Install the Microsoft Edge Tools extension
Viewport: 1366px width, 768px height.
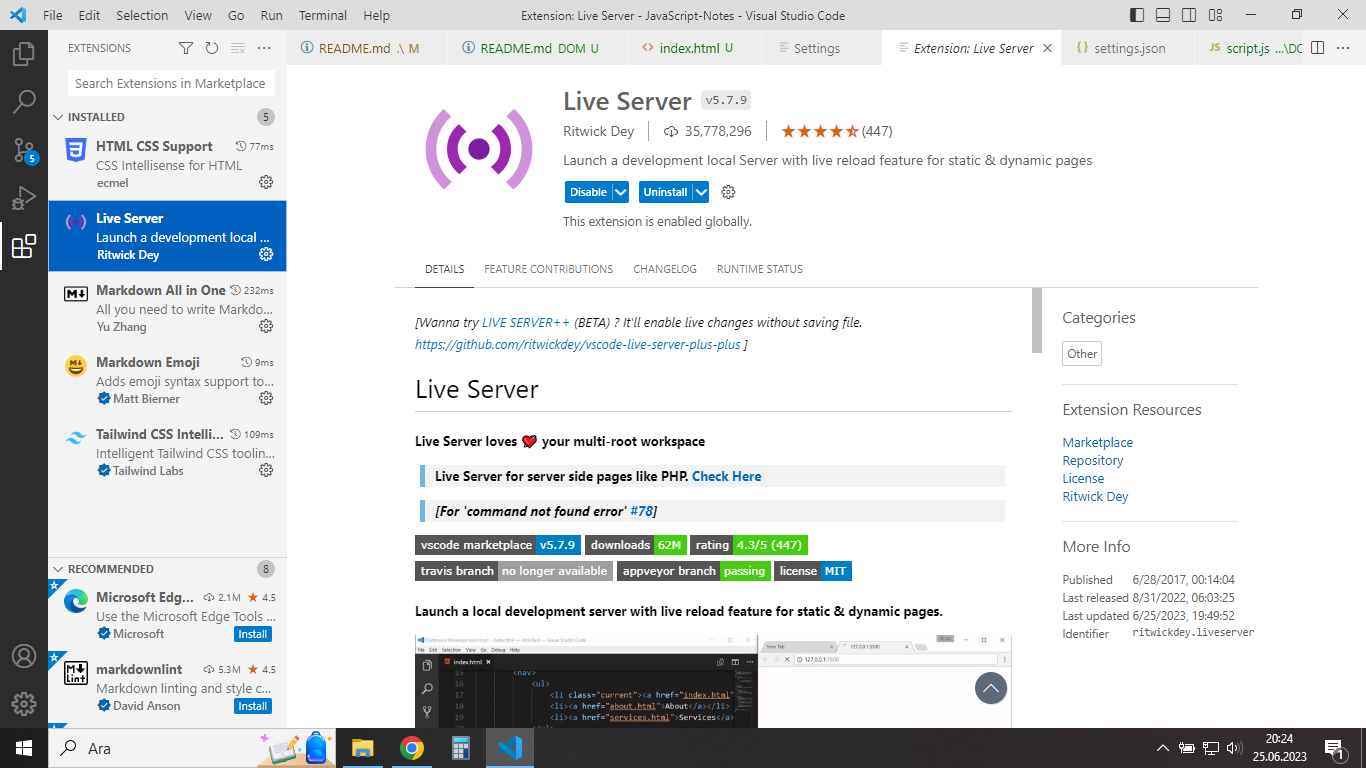(253, 634)
